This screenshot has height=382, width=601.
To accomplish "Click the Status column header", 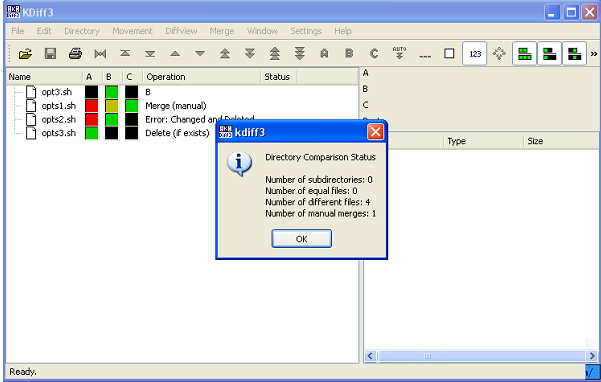I will (279, 77).
